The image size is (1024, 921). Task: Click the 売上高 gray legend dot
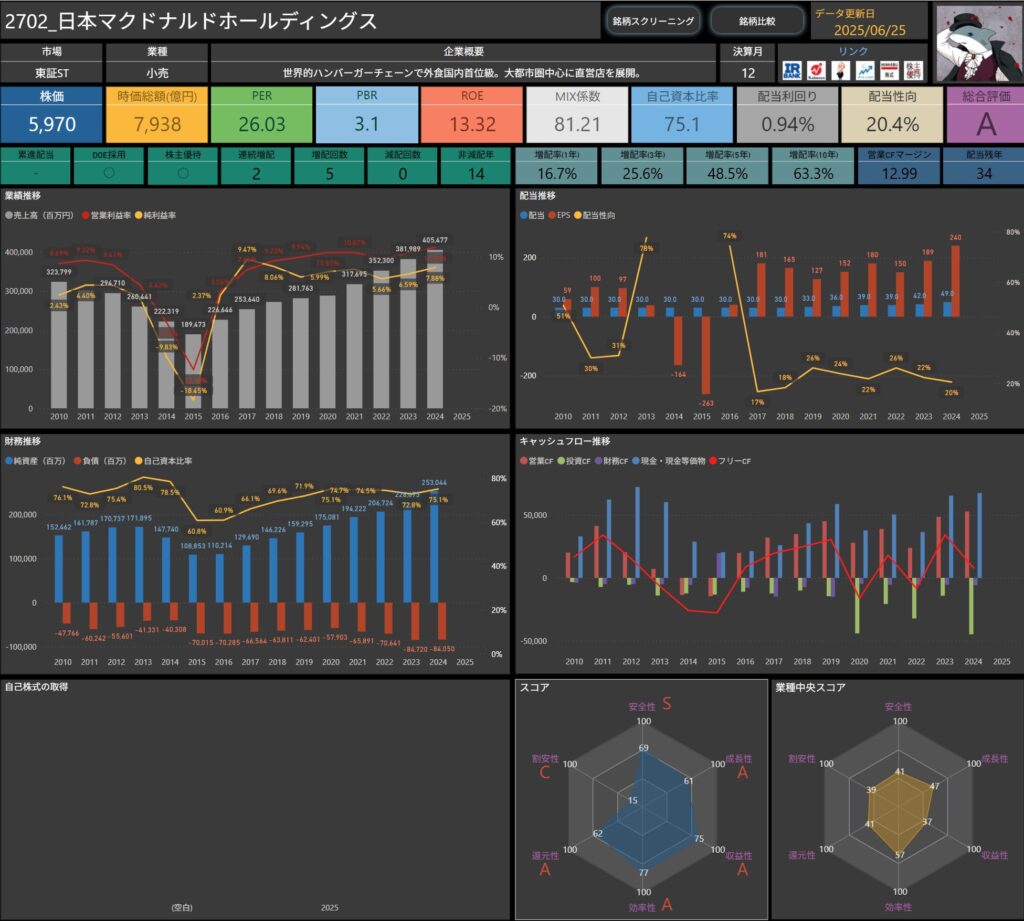[x=8, y=215]
